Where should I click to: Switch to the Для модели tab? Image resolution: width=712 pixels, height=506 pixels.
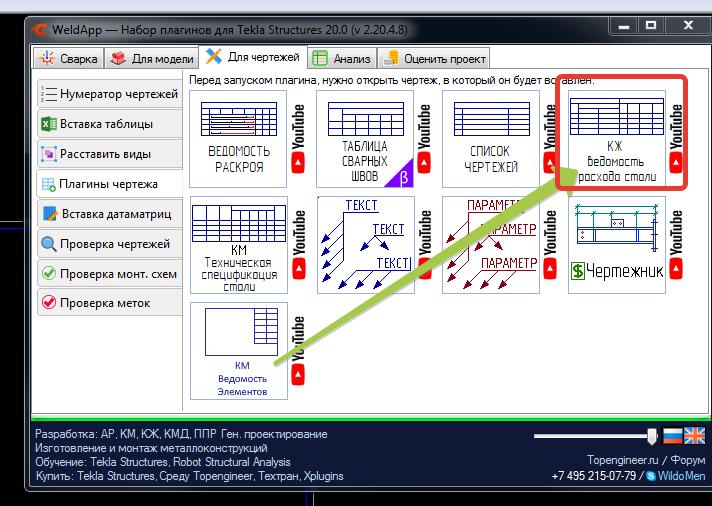tap(152, 59)
